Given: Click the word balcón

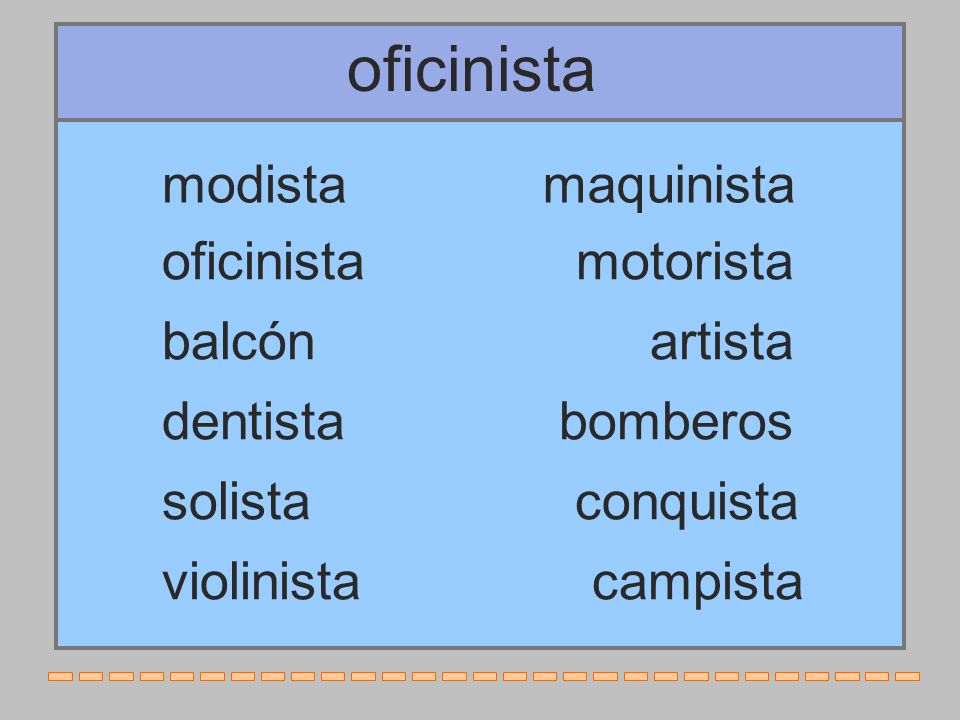Looking at the screenshot, I should pyautogui.click(x=238, y=341).
